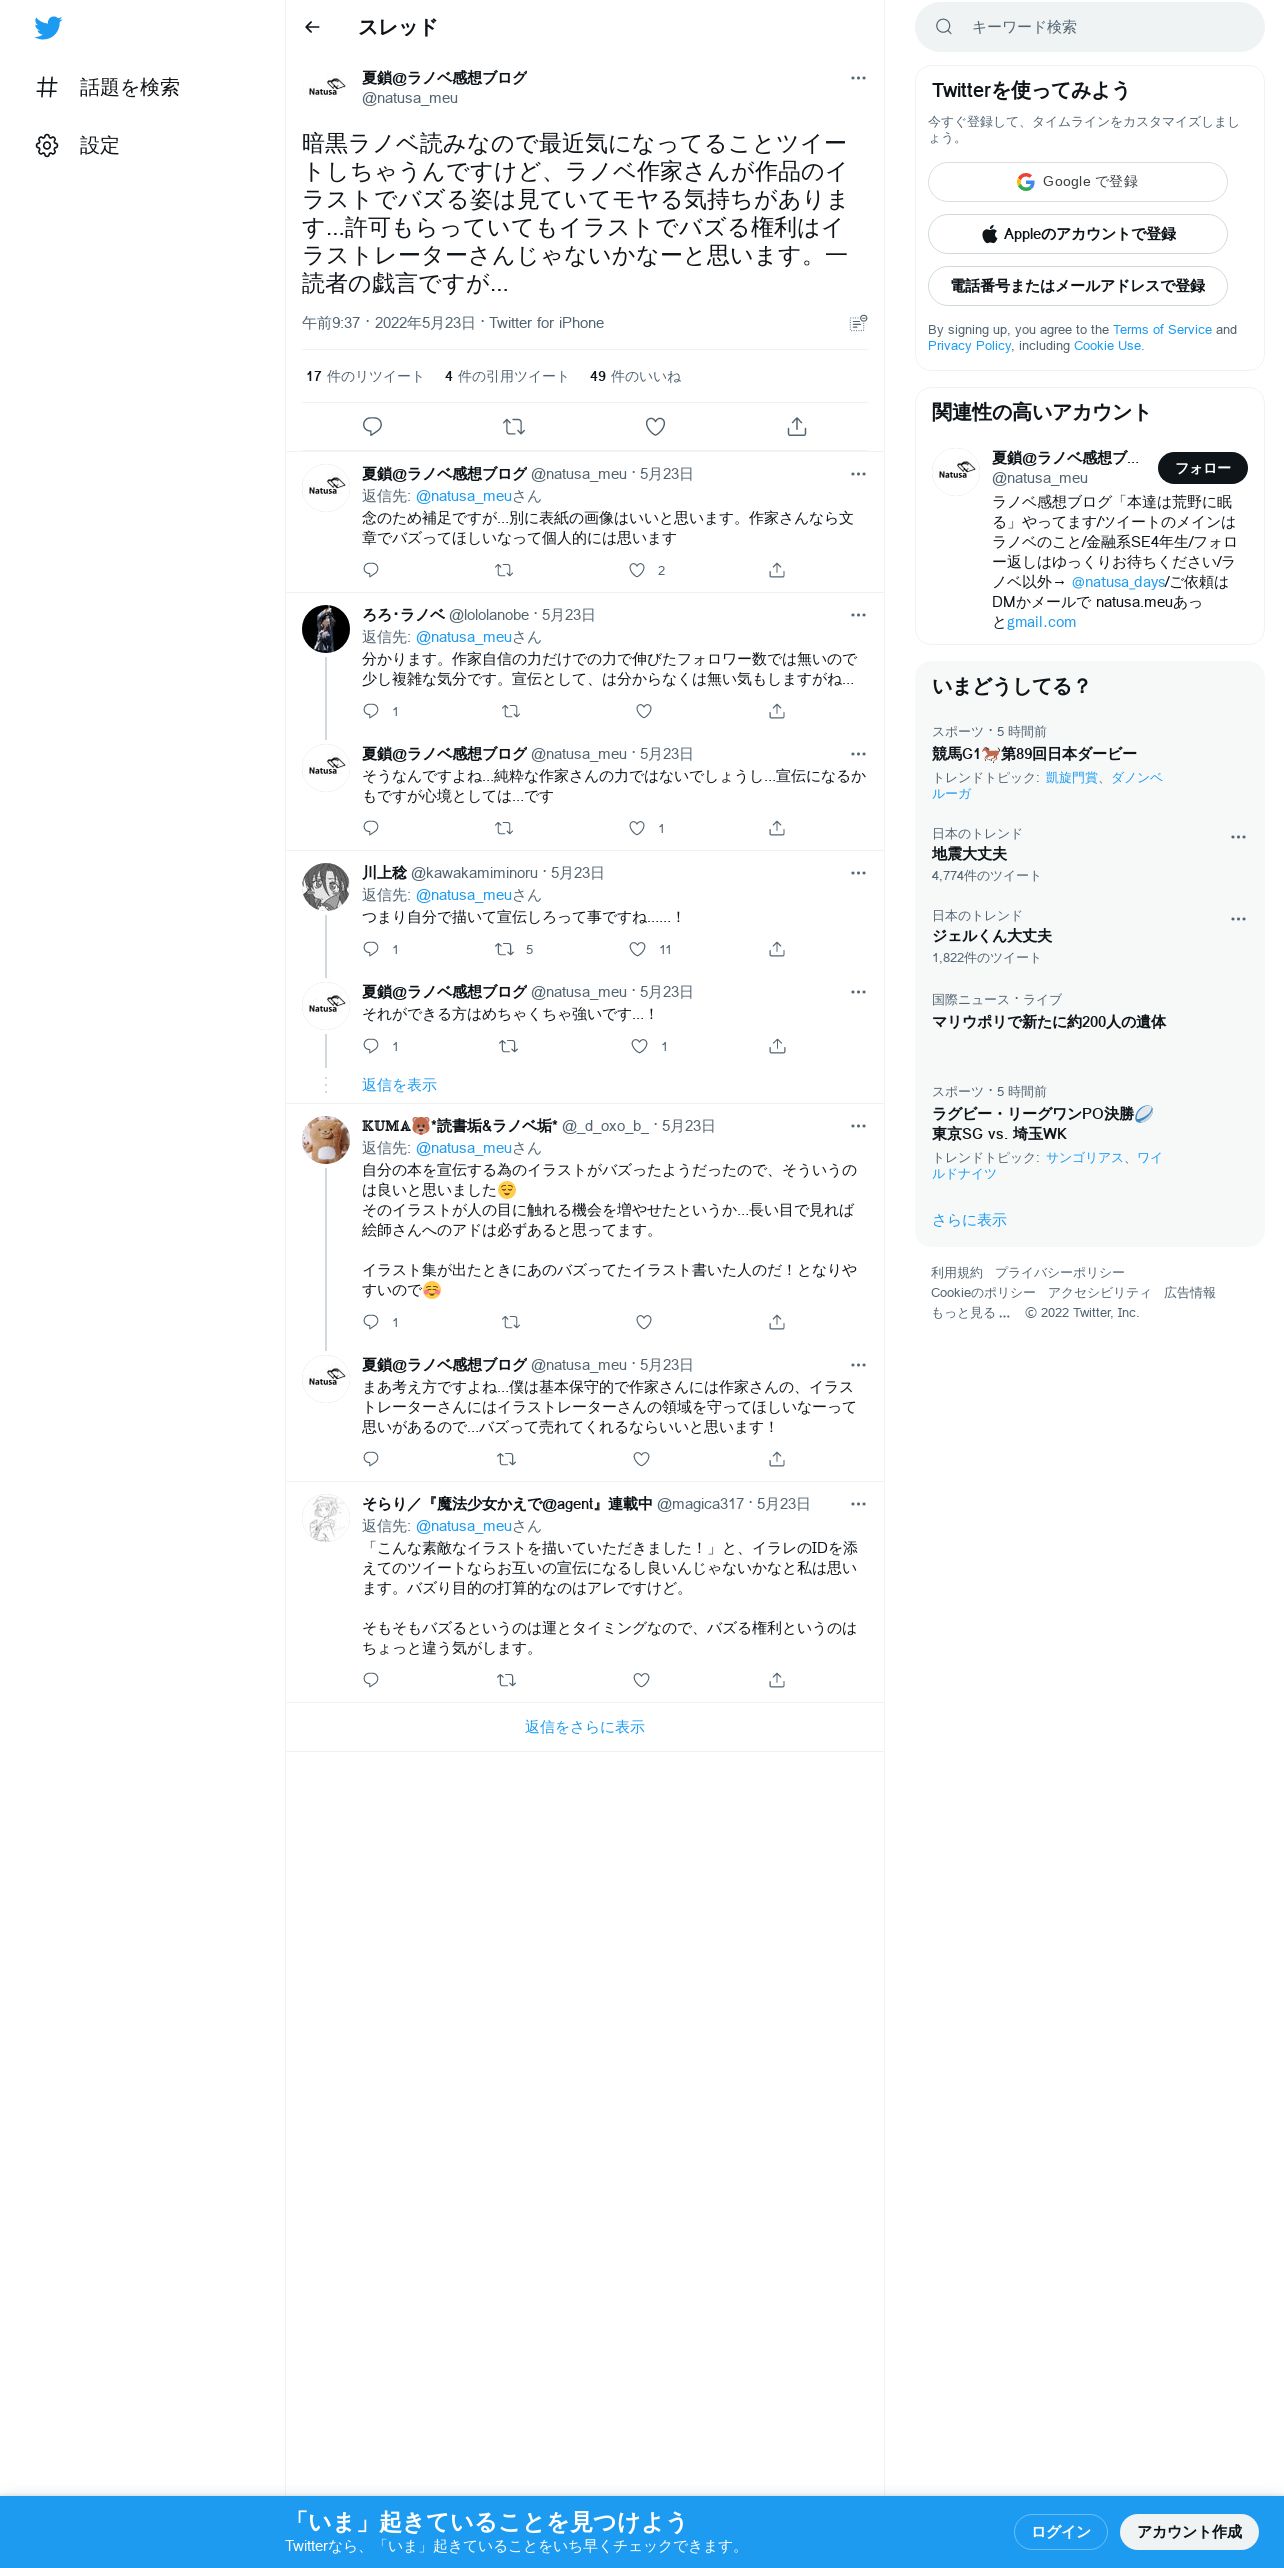
Task: Open KUMA's bear profile picture
Action: 326,1140
